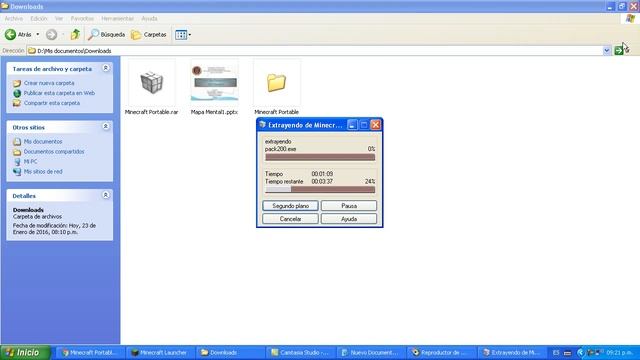
Task: Collapse the Otros sitios panel
Action: [x=106, y=127]
